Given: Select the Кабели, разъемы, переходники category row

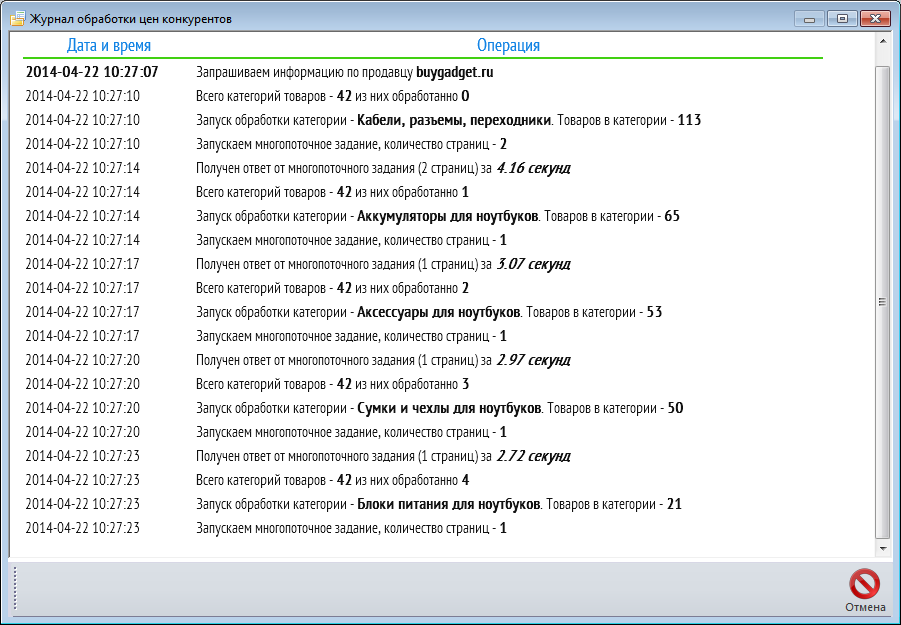Looking at the screenshot, I should click(423, 120).
